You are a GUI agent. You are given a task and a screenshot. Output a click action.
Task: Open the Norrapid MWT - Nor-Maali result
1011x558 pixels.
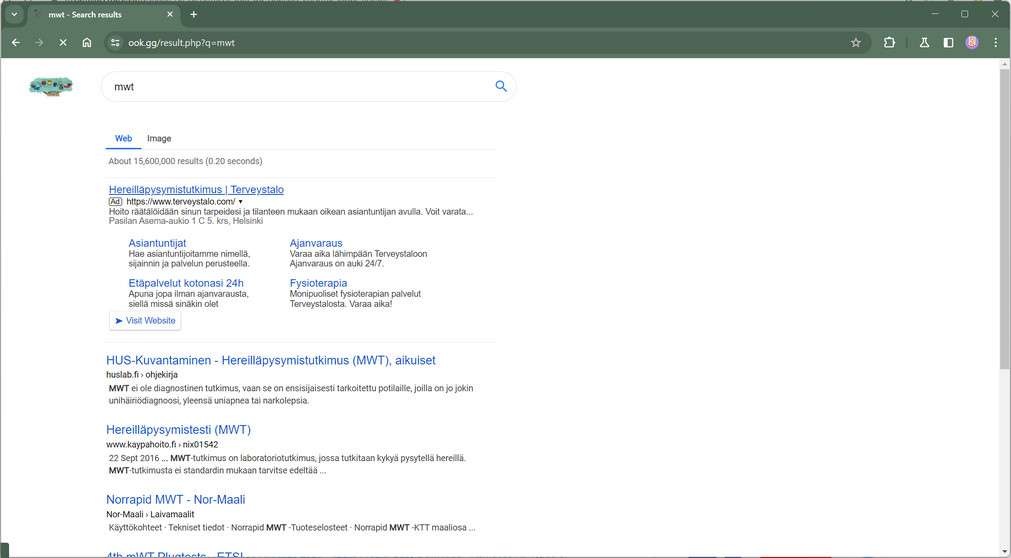(x=175, y=499)
